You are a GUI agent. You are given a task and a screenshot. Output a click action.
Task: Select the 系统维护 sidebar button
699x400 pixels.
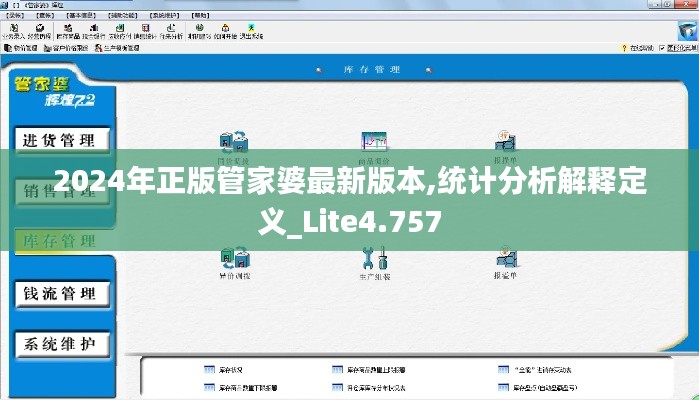[62, 344]
